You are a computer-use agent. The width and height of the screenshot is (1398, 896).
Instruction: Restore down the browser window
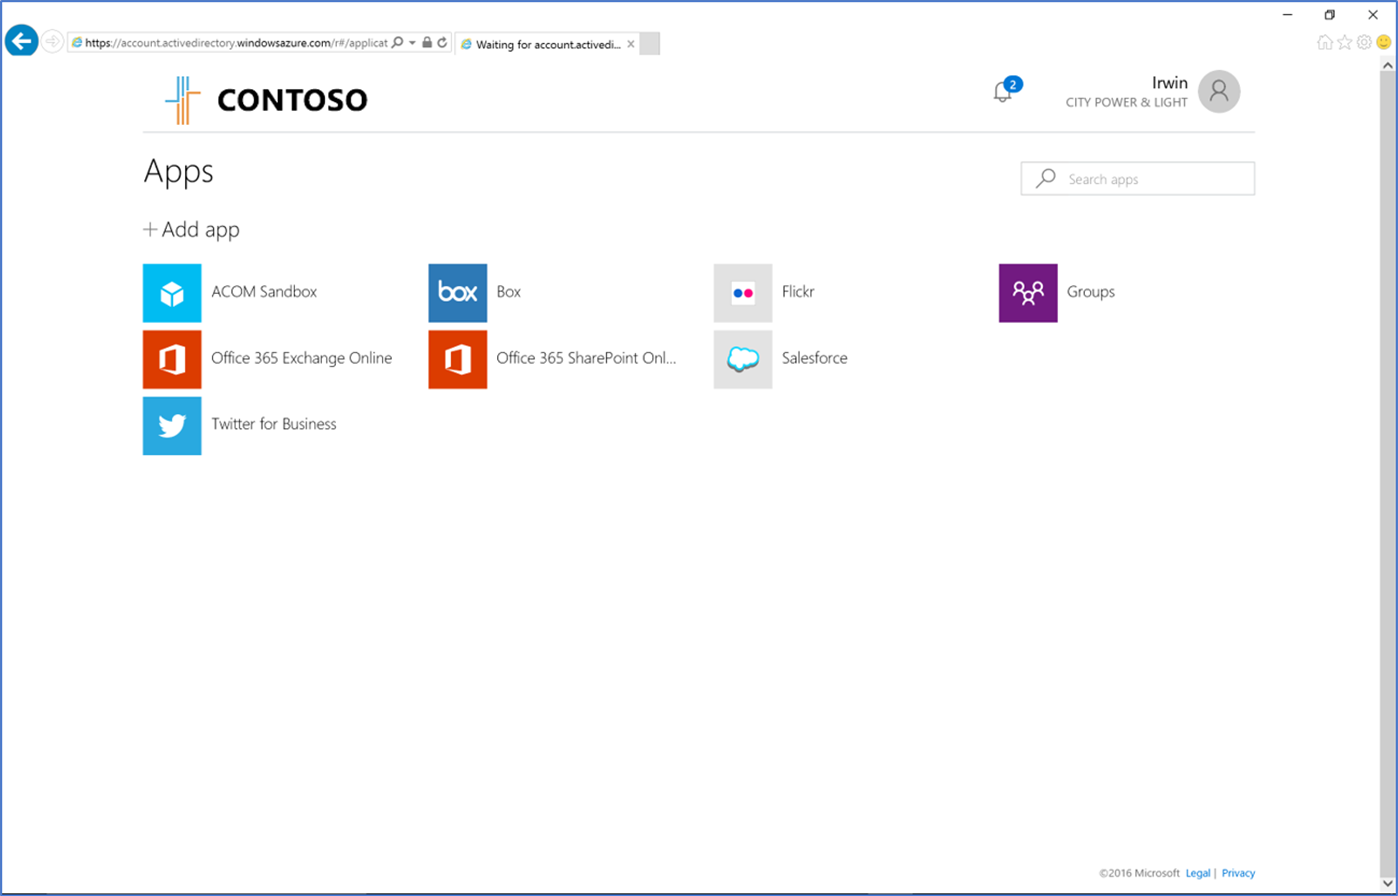[x=1329, y=14]
